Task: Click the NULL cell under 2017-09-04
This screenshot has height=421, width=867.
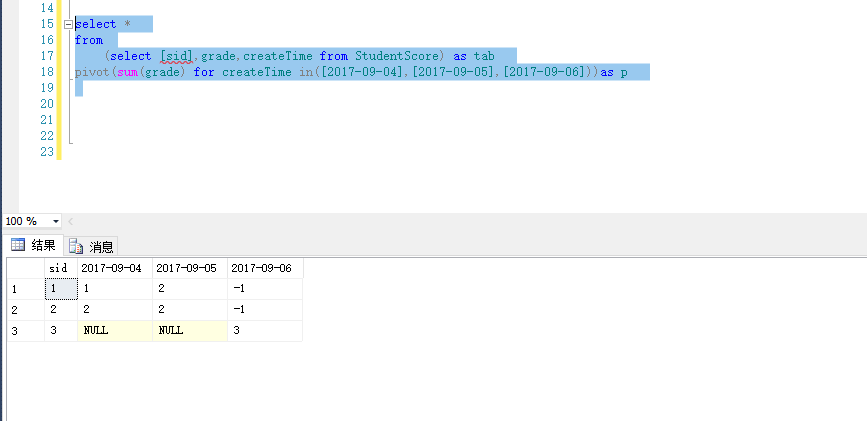Action: 115,331
